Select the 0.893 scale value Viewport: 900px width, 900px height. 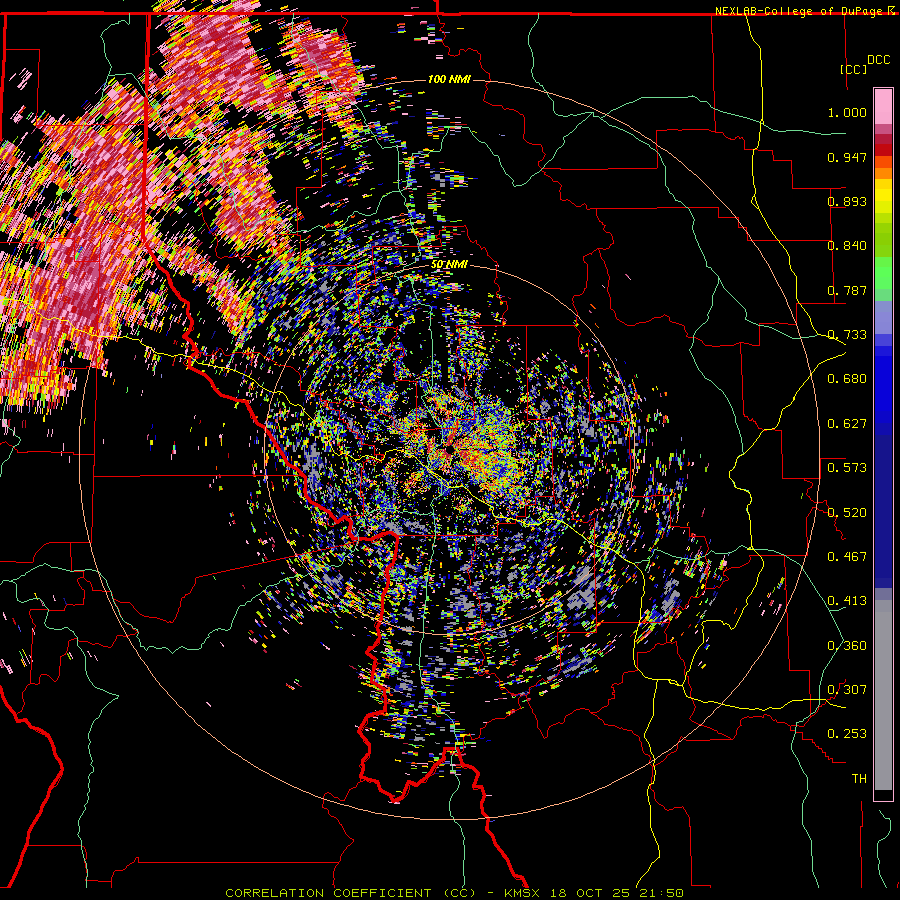pos(847,201)
